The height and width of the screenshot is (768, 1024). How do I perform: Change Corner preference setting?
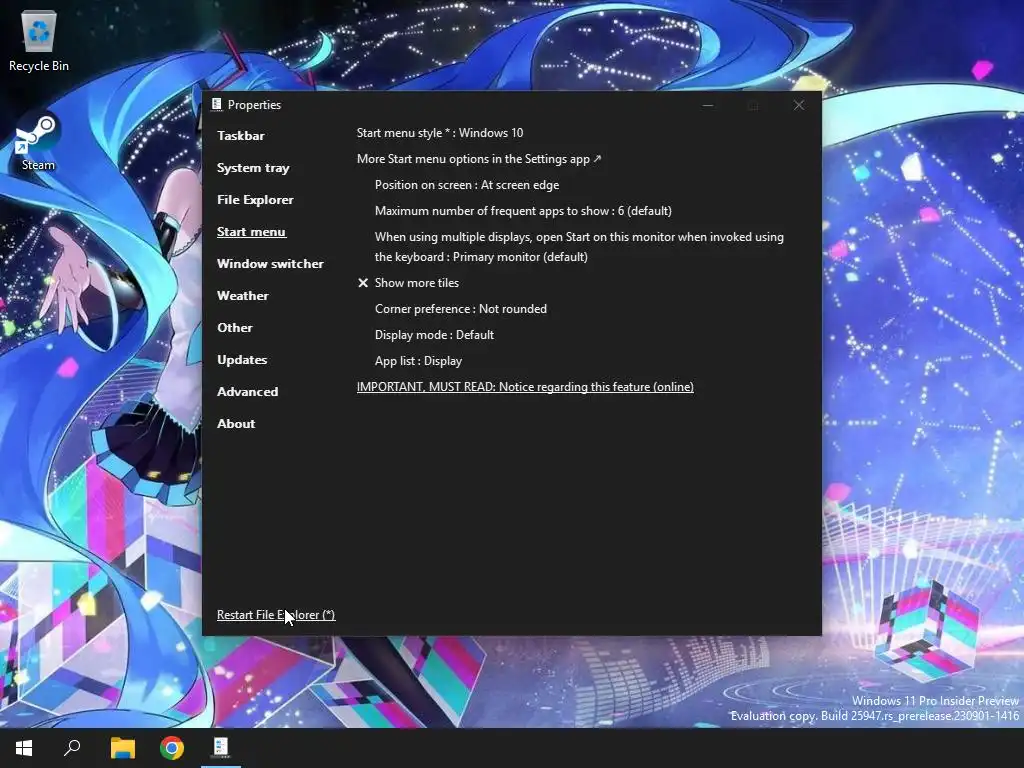click(x=461, y=309)
